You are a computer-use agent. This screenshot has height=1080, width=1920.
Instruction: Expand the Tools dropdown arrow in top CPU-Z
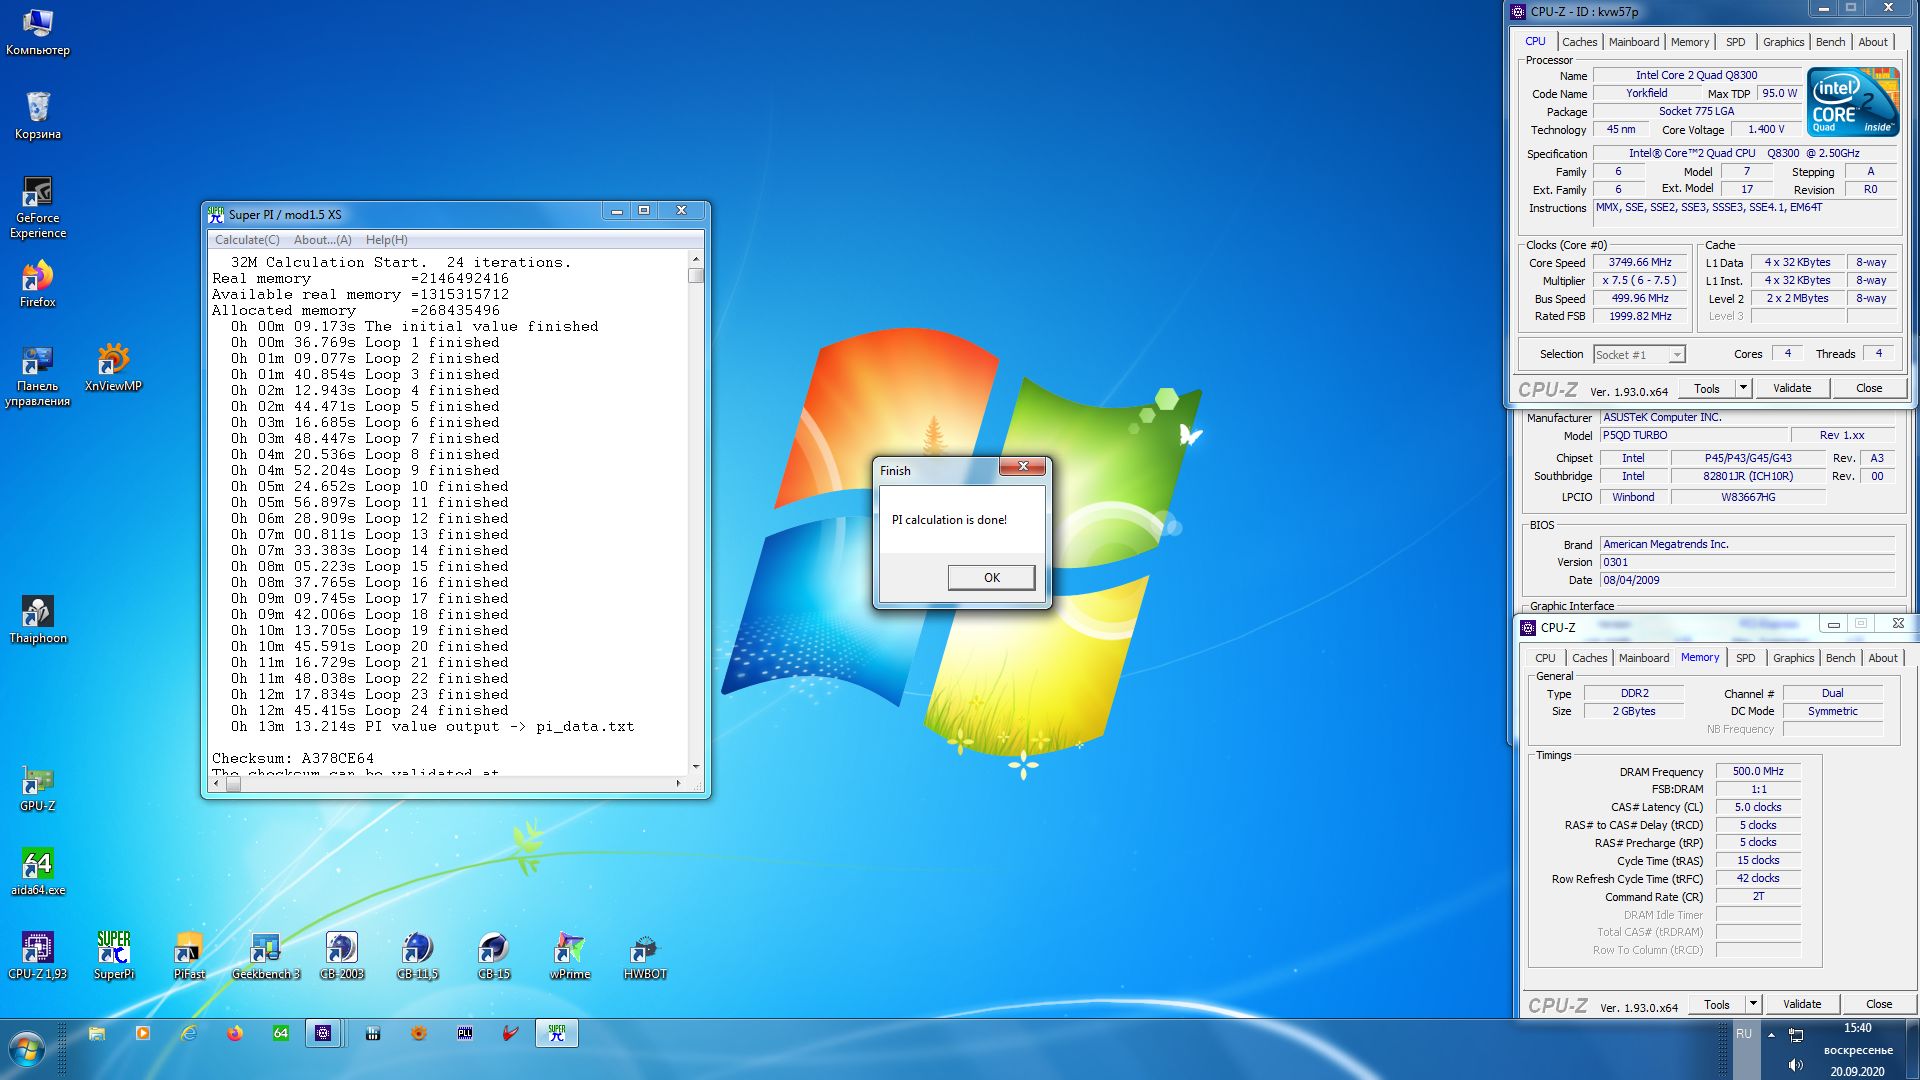(x=1743, y=388)
